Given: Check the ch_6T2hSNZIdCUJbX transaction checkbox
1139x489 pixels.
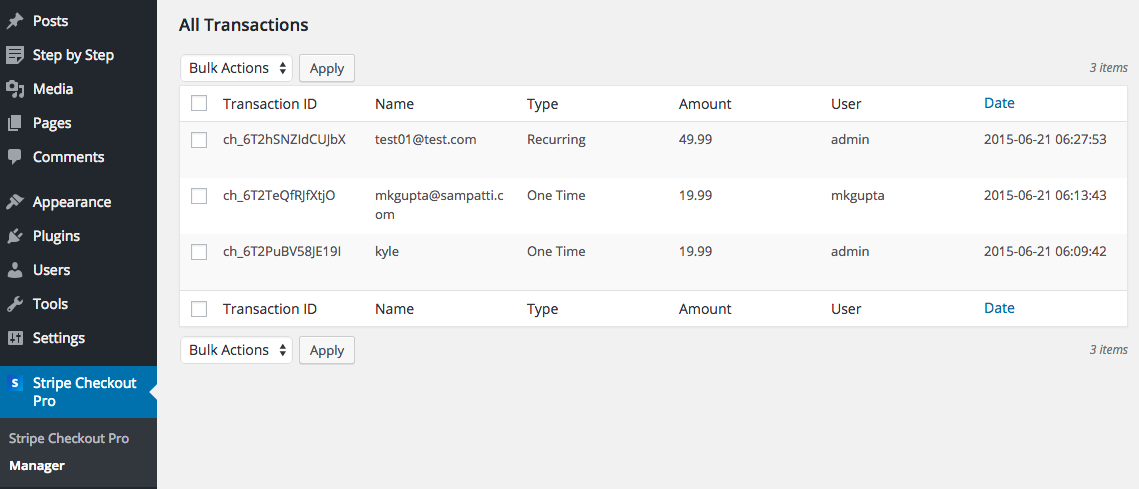Looking at the screenshot, I should click(x=199, y=140).
